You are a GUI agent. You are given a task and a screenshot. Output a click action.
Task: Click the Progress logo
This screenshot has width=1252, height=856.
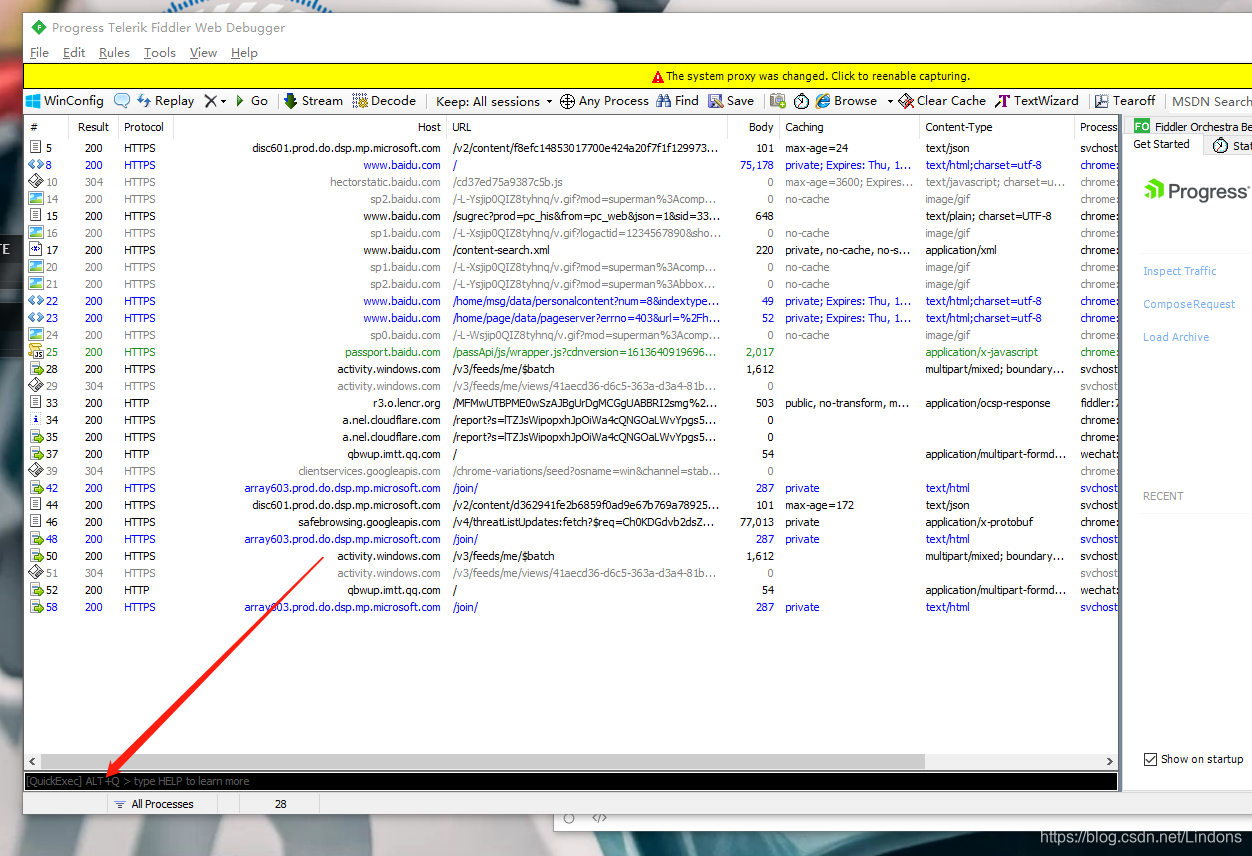click(1196, 191)
